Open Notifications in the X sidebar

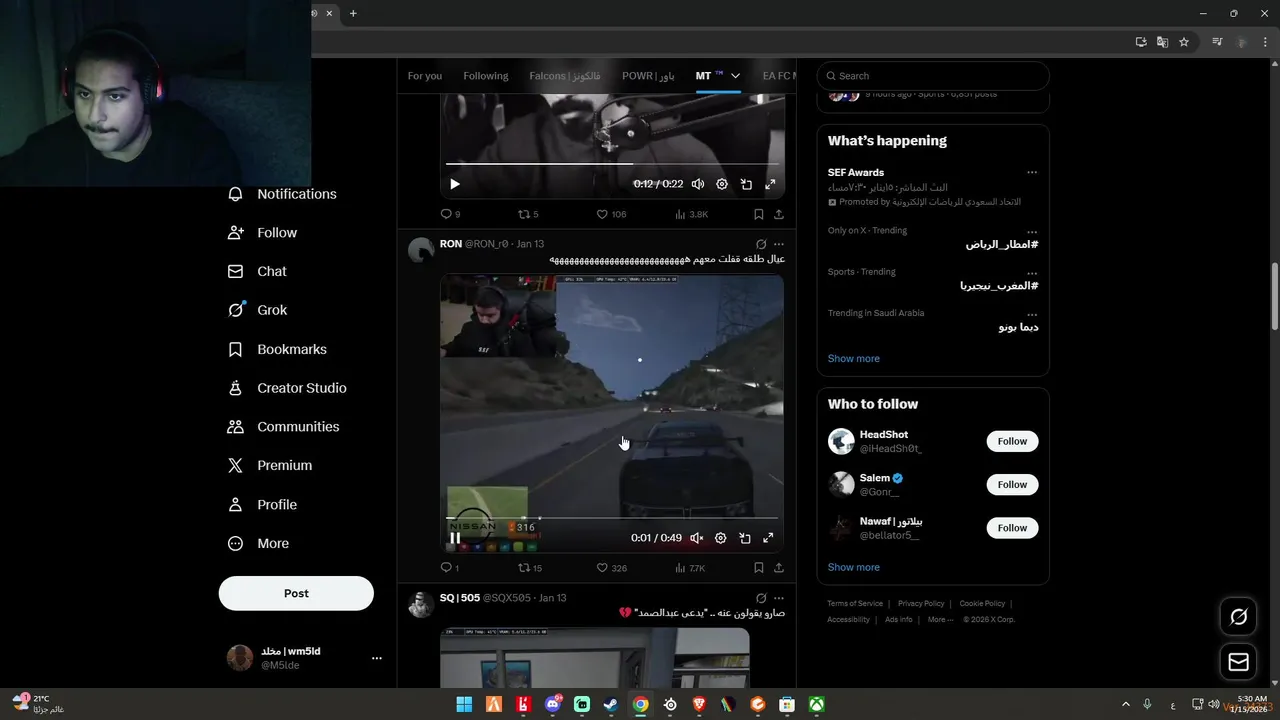[283, 194]
